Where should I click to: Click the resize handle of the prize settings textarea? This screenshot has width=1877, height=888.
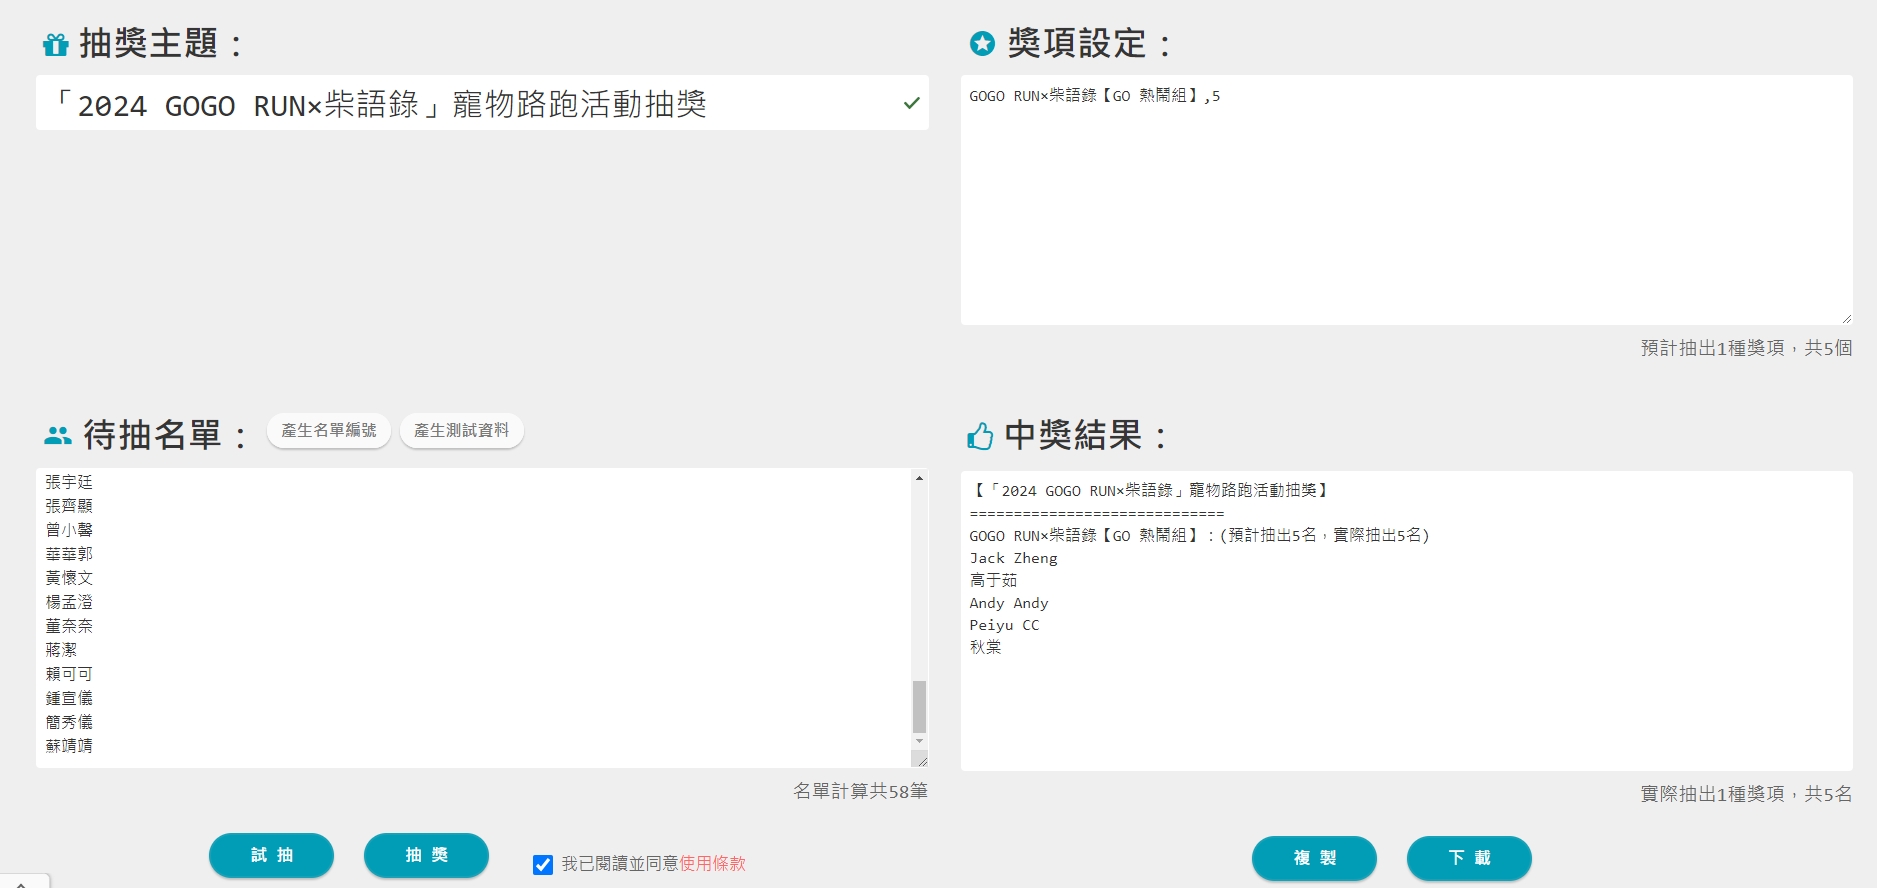(x=1845, y=318)
